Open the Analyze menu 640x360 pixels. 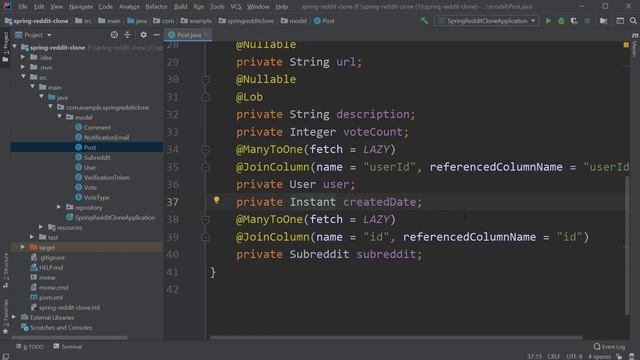point(129,7)
